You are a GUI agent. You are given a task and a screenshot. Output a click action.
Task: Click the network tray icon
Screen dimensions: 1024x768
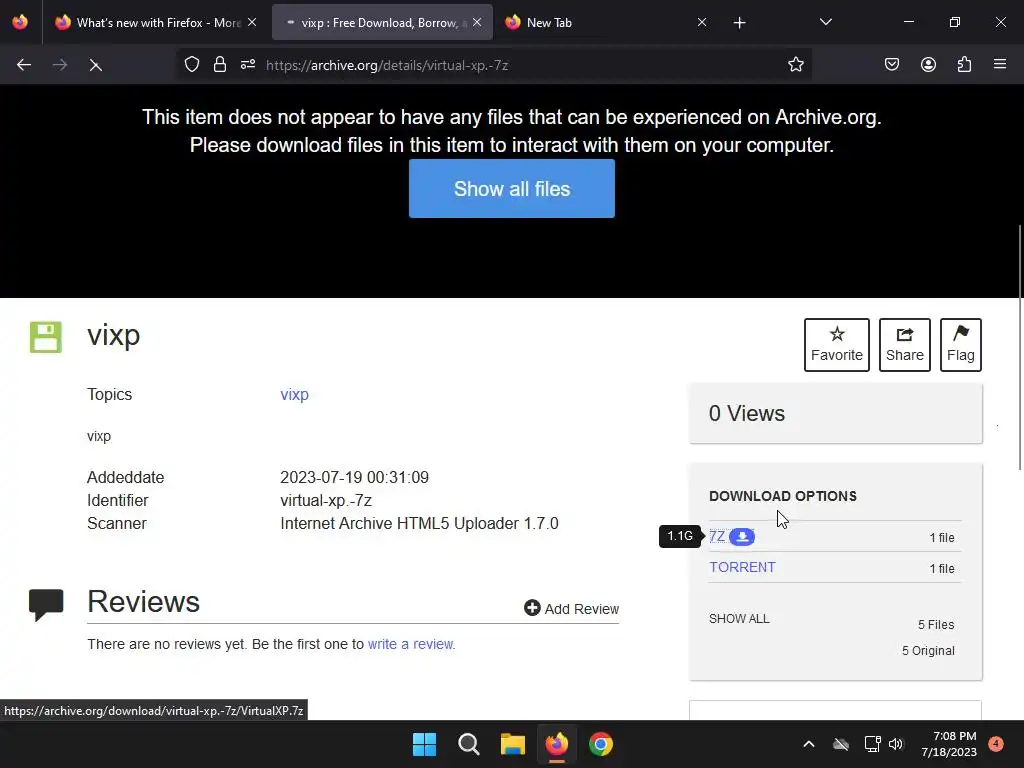872,744
